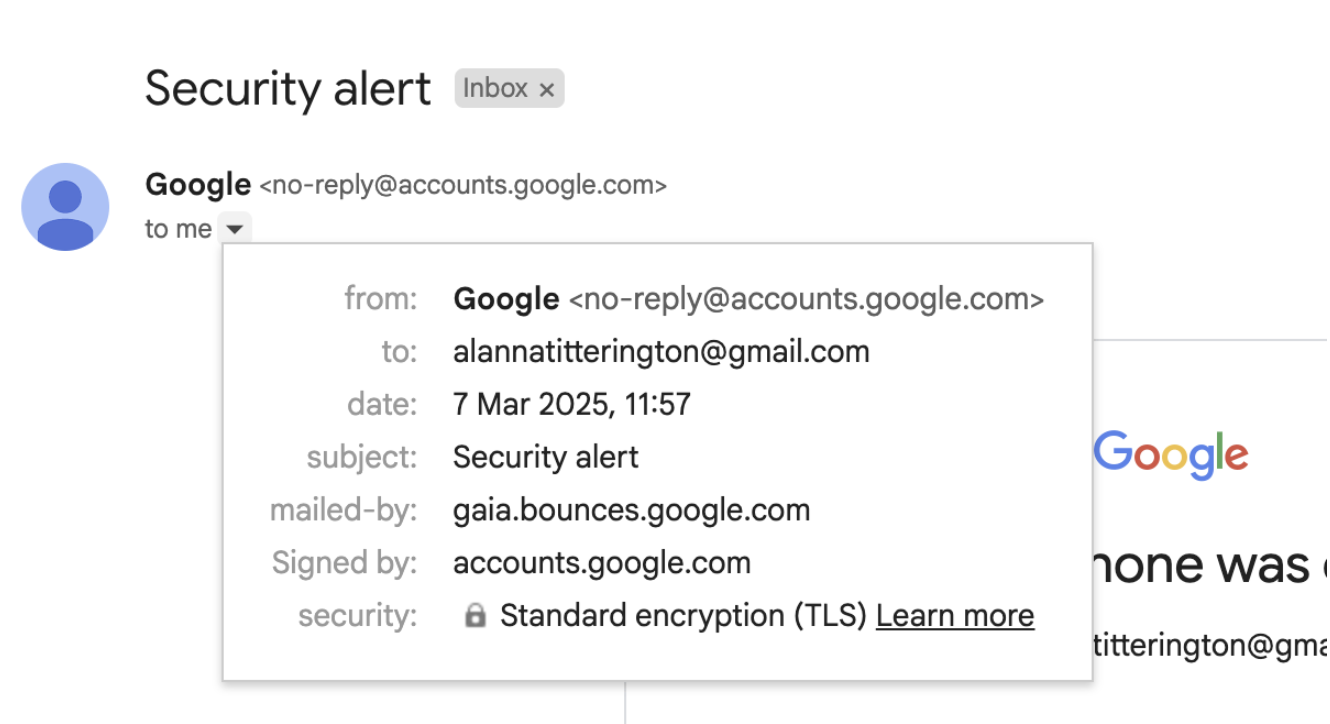Collapse details with the arrow beside "to me"
The height and width of the screenshot is (724, 1330).
pyautogui.click(x=234, y=229)
